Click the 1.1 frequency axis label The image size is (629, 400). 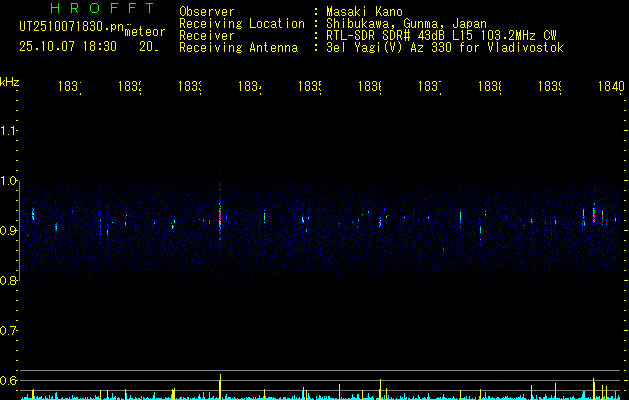tap(10, 131)
